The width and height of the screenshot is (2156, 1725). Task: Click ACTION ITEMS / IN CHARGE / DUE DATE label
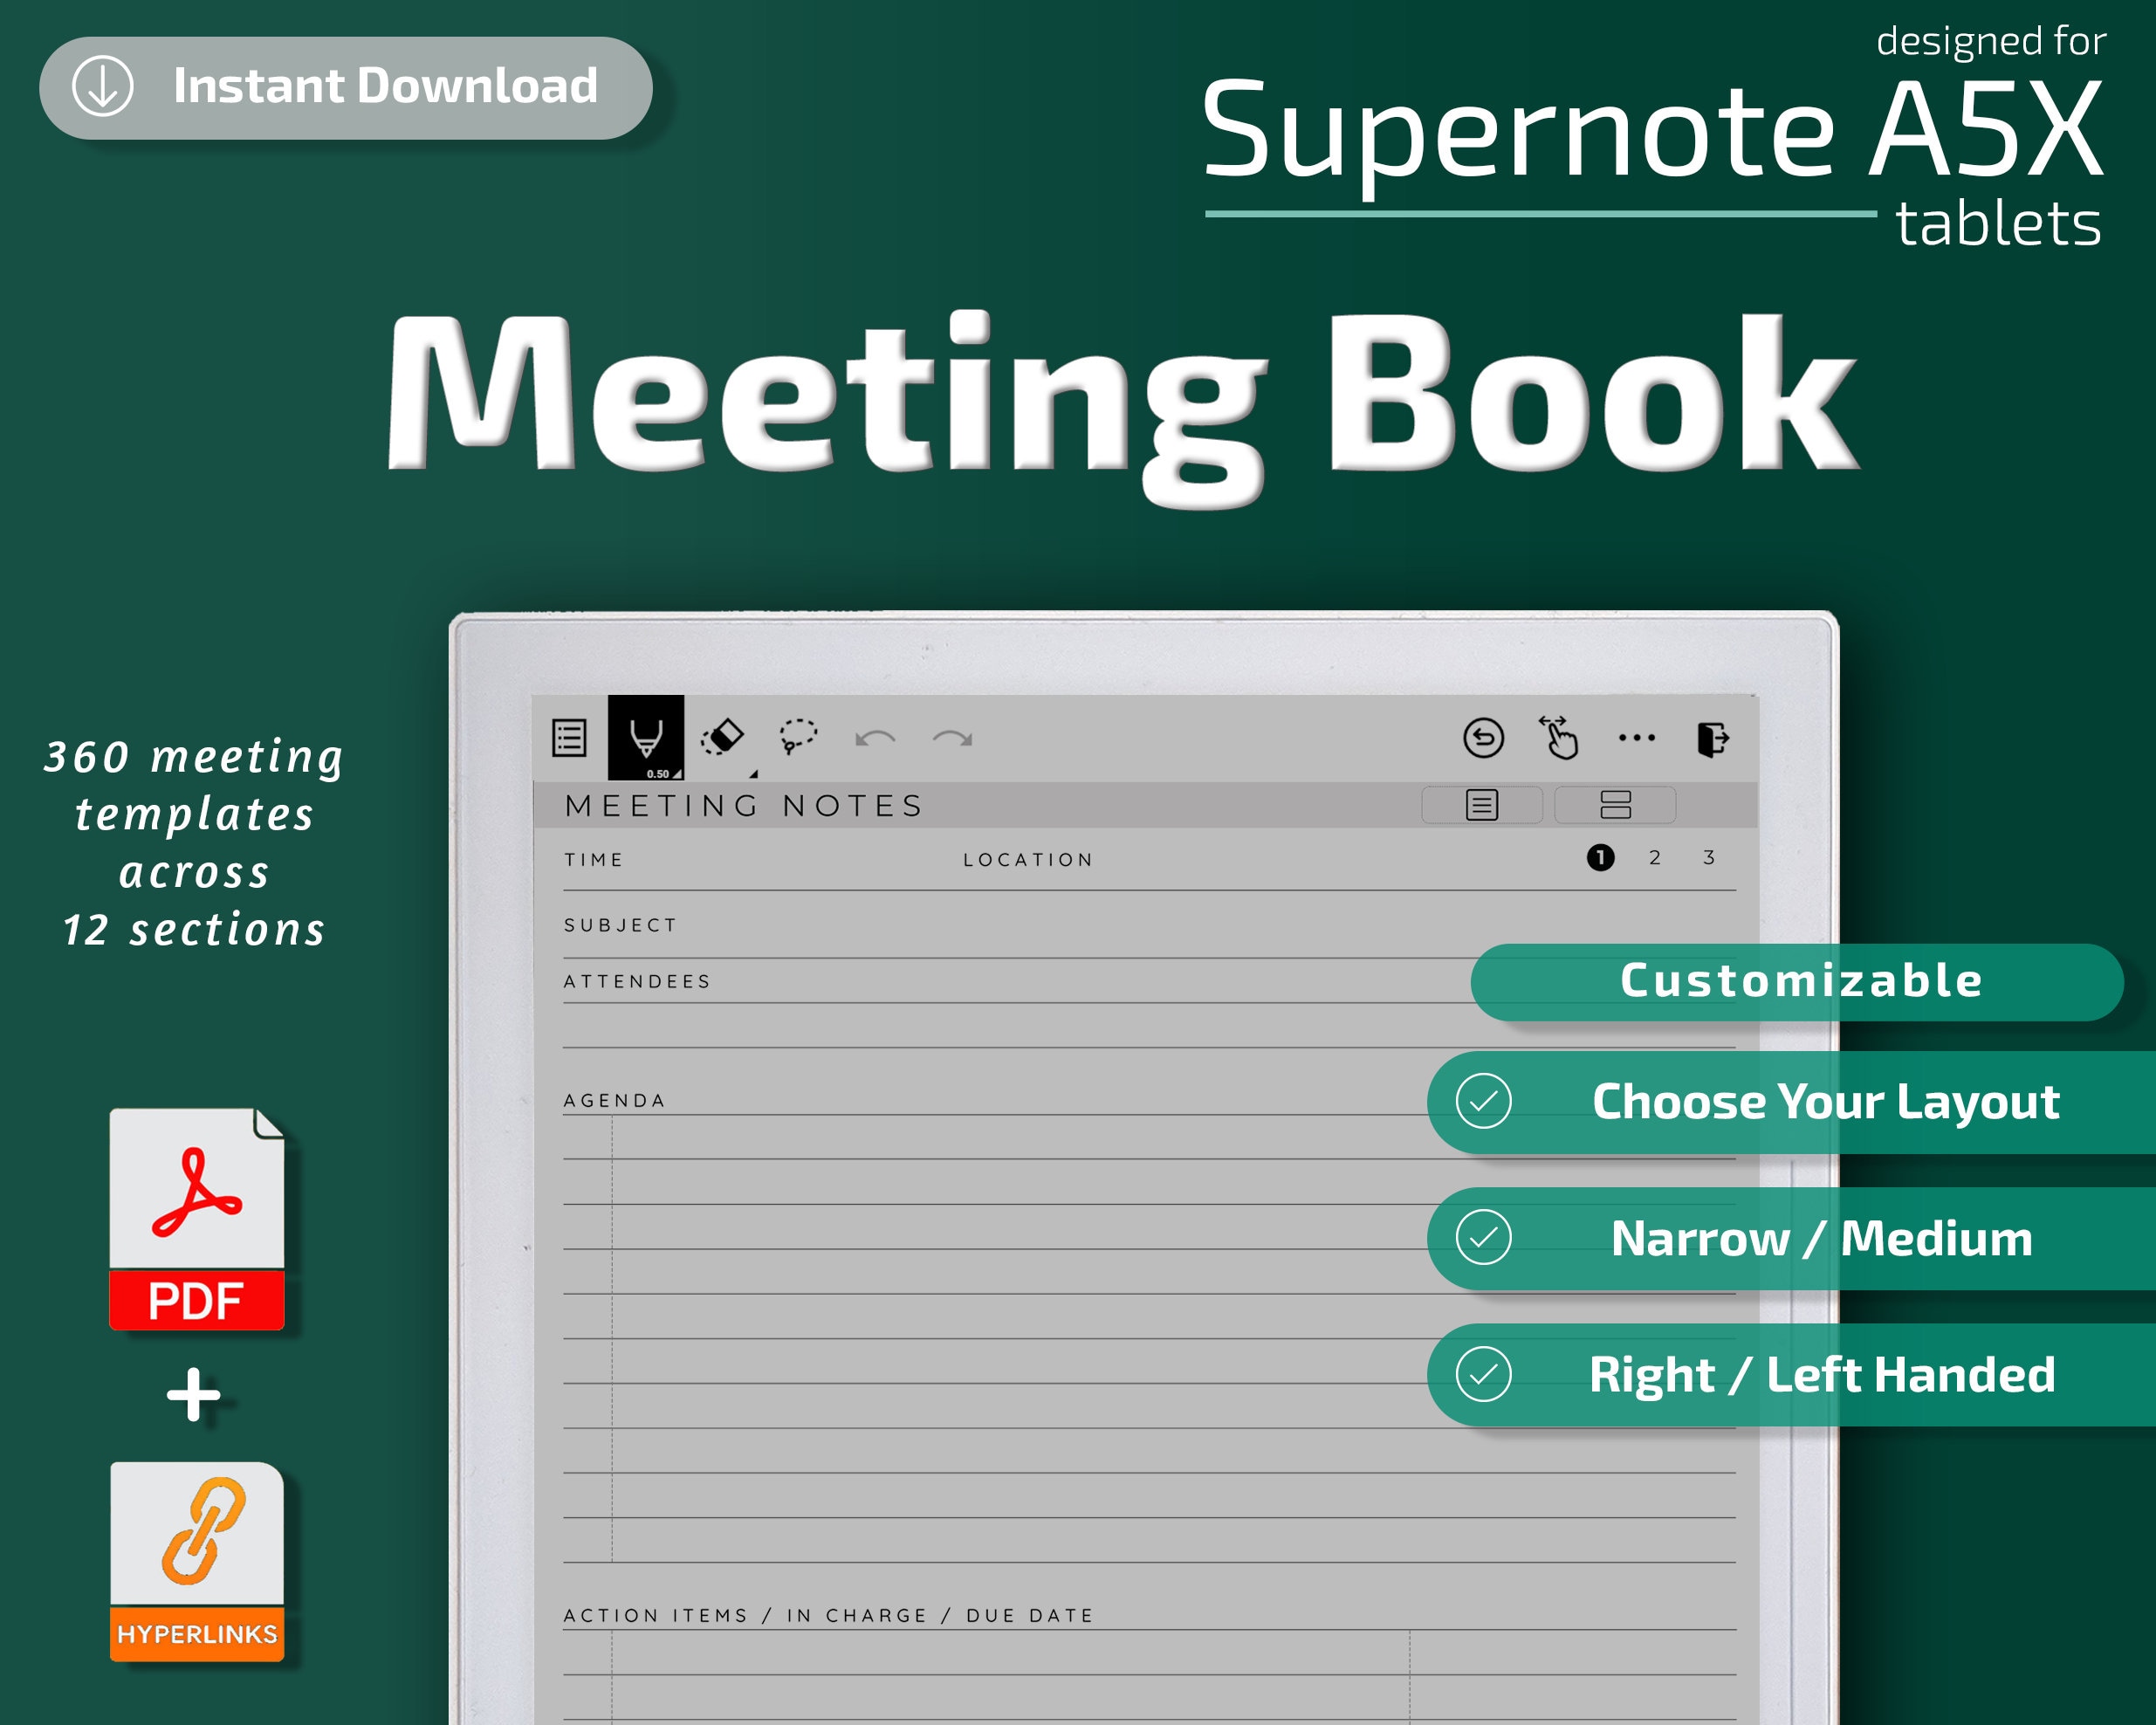click(x=829, y=1616)
